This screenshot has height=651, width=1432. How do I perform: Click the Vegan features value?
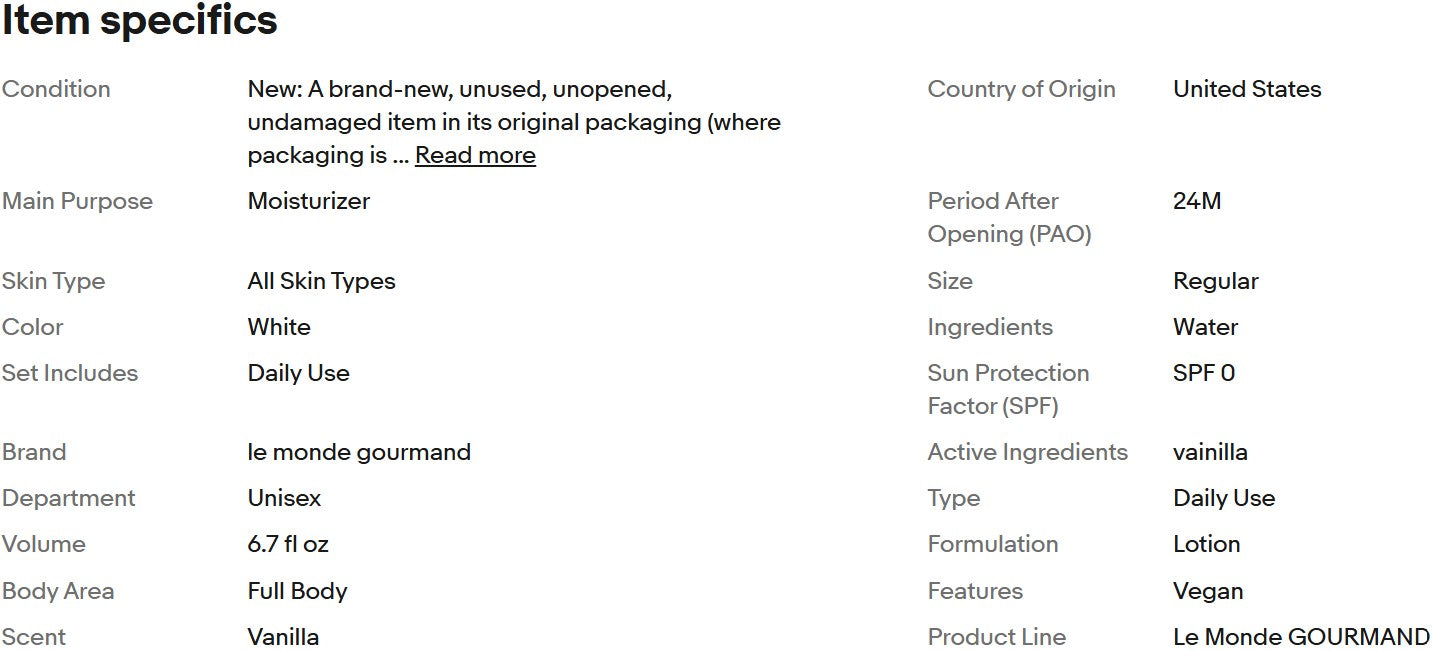(1208, 591)
